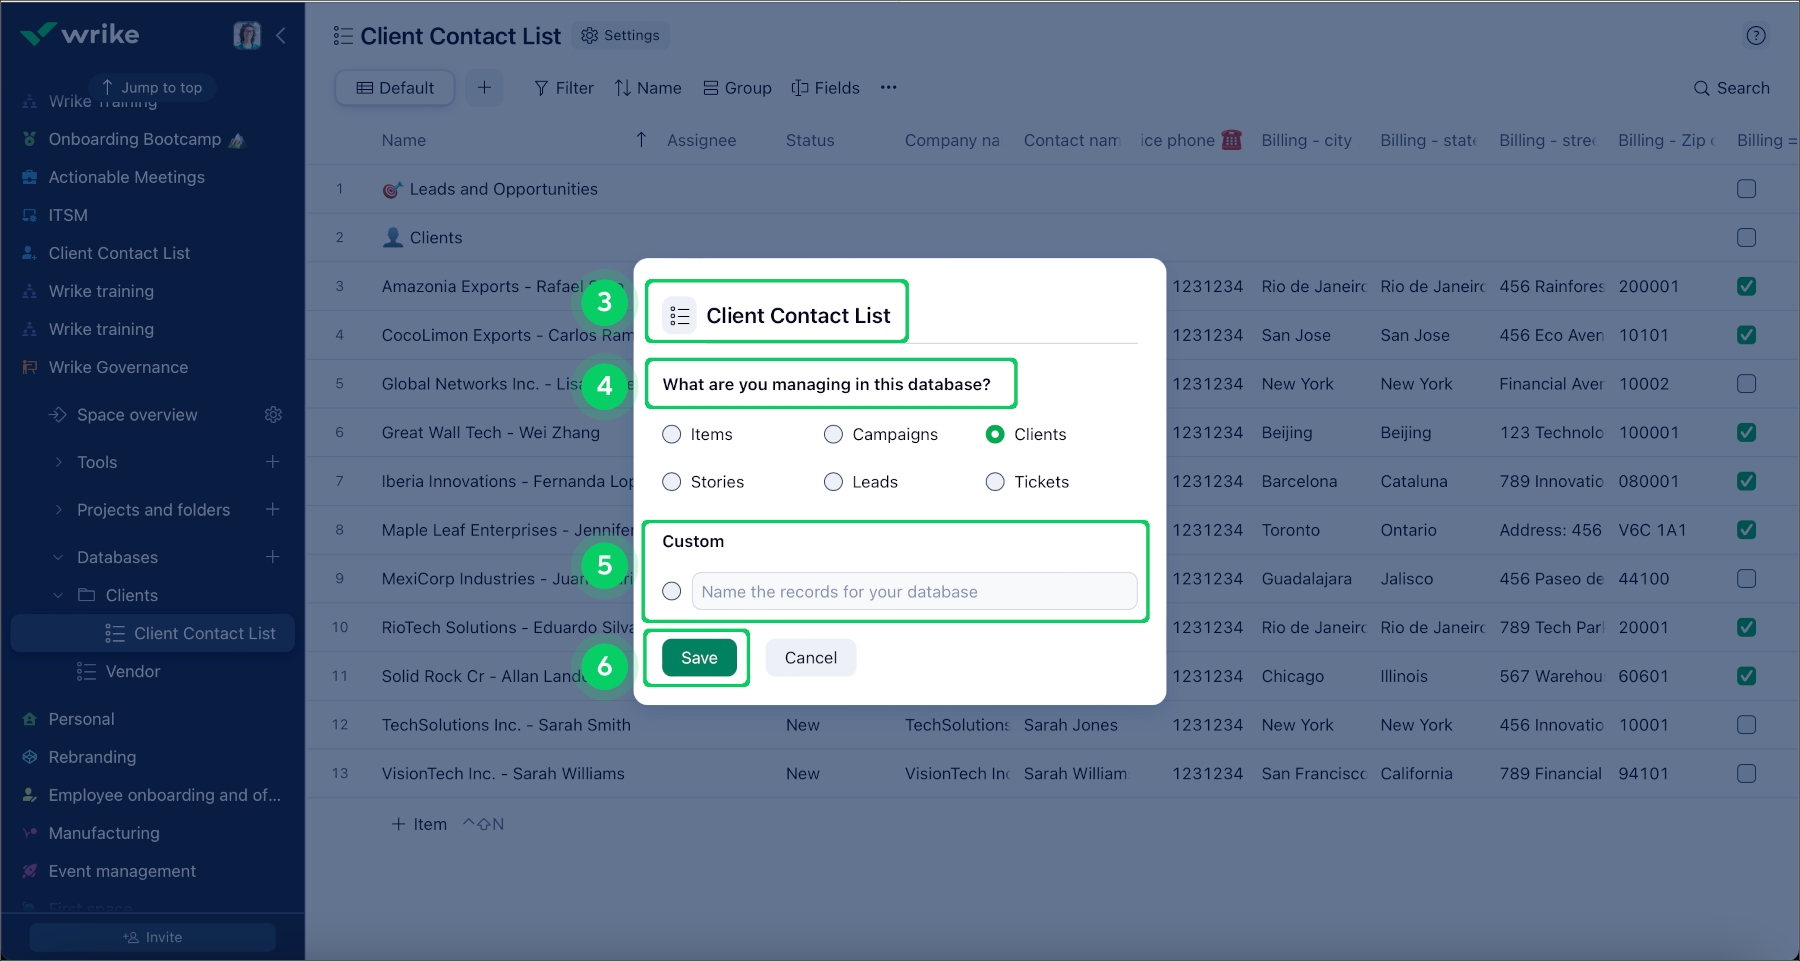The width and height of the screenshot is (1800, 961).
Task: Click the Cancel button
Action: click(x=810, y=658)
